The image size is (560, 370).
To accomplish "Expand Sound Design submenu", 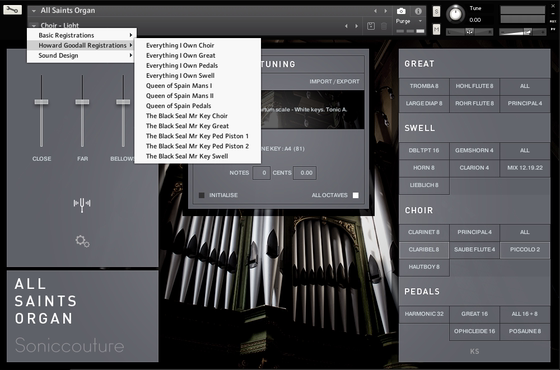I will [82, 55].
